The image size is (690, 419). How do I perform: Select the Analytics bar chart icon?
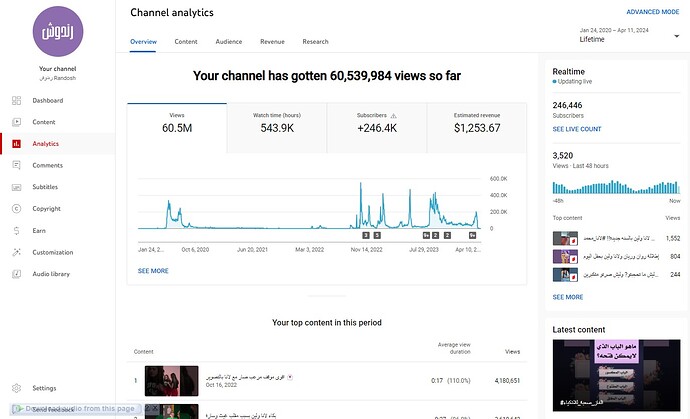[x=17, y=144]
